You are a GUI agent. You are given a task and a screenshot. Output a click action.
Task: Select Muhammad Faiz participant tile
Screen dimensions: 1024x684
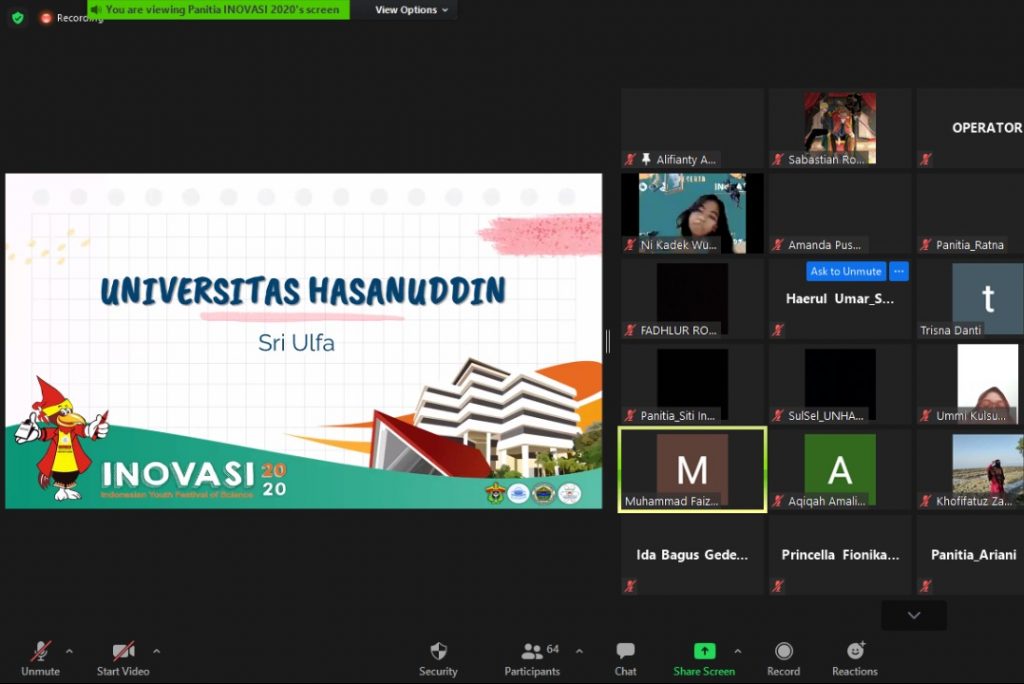tap(692, 469)
